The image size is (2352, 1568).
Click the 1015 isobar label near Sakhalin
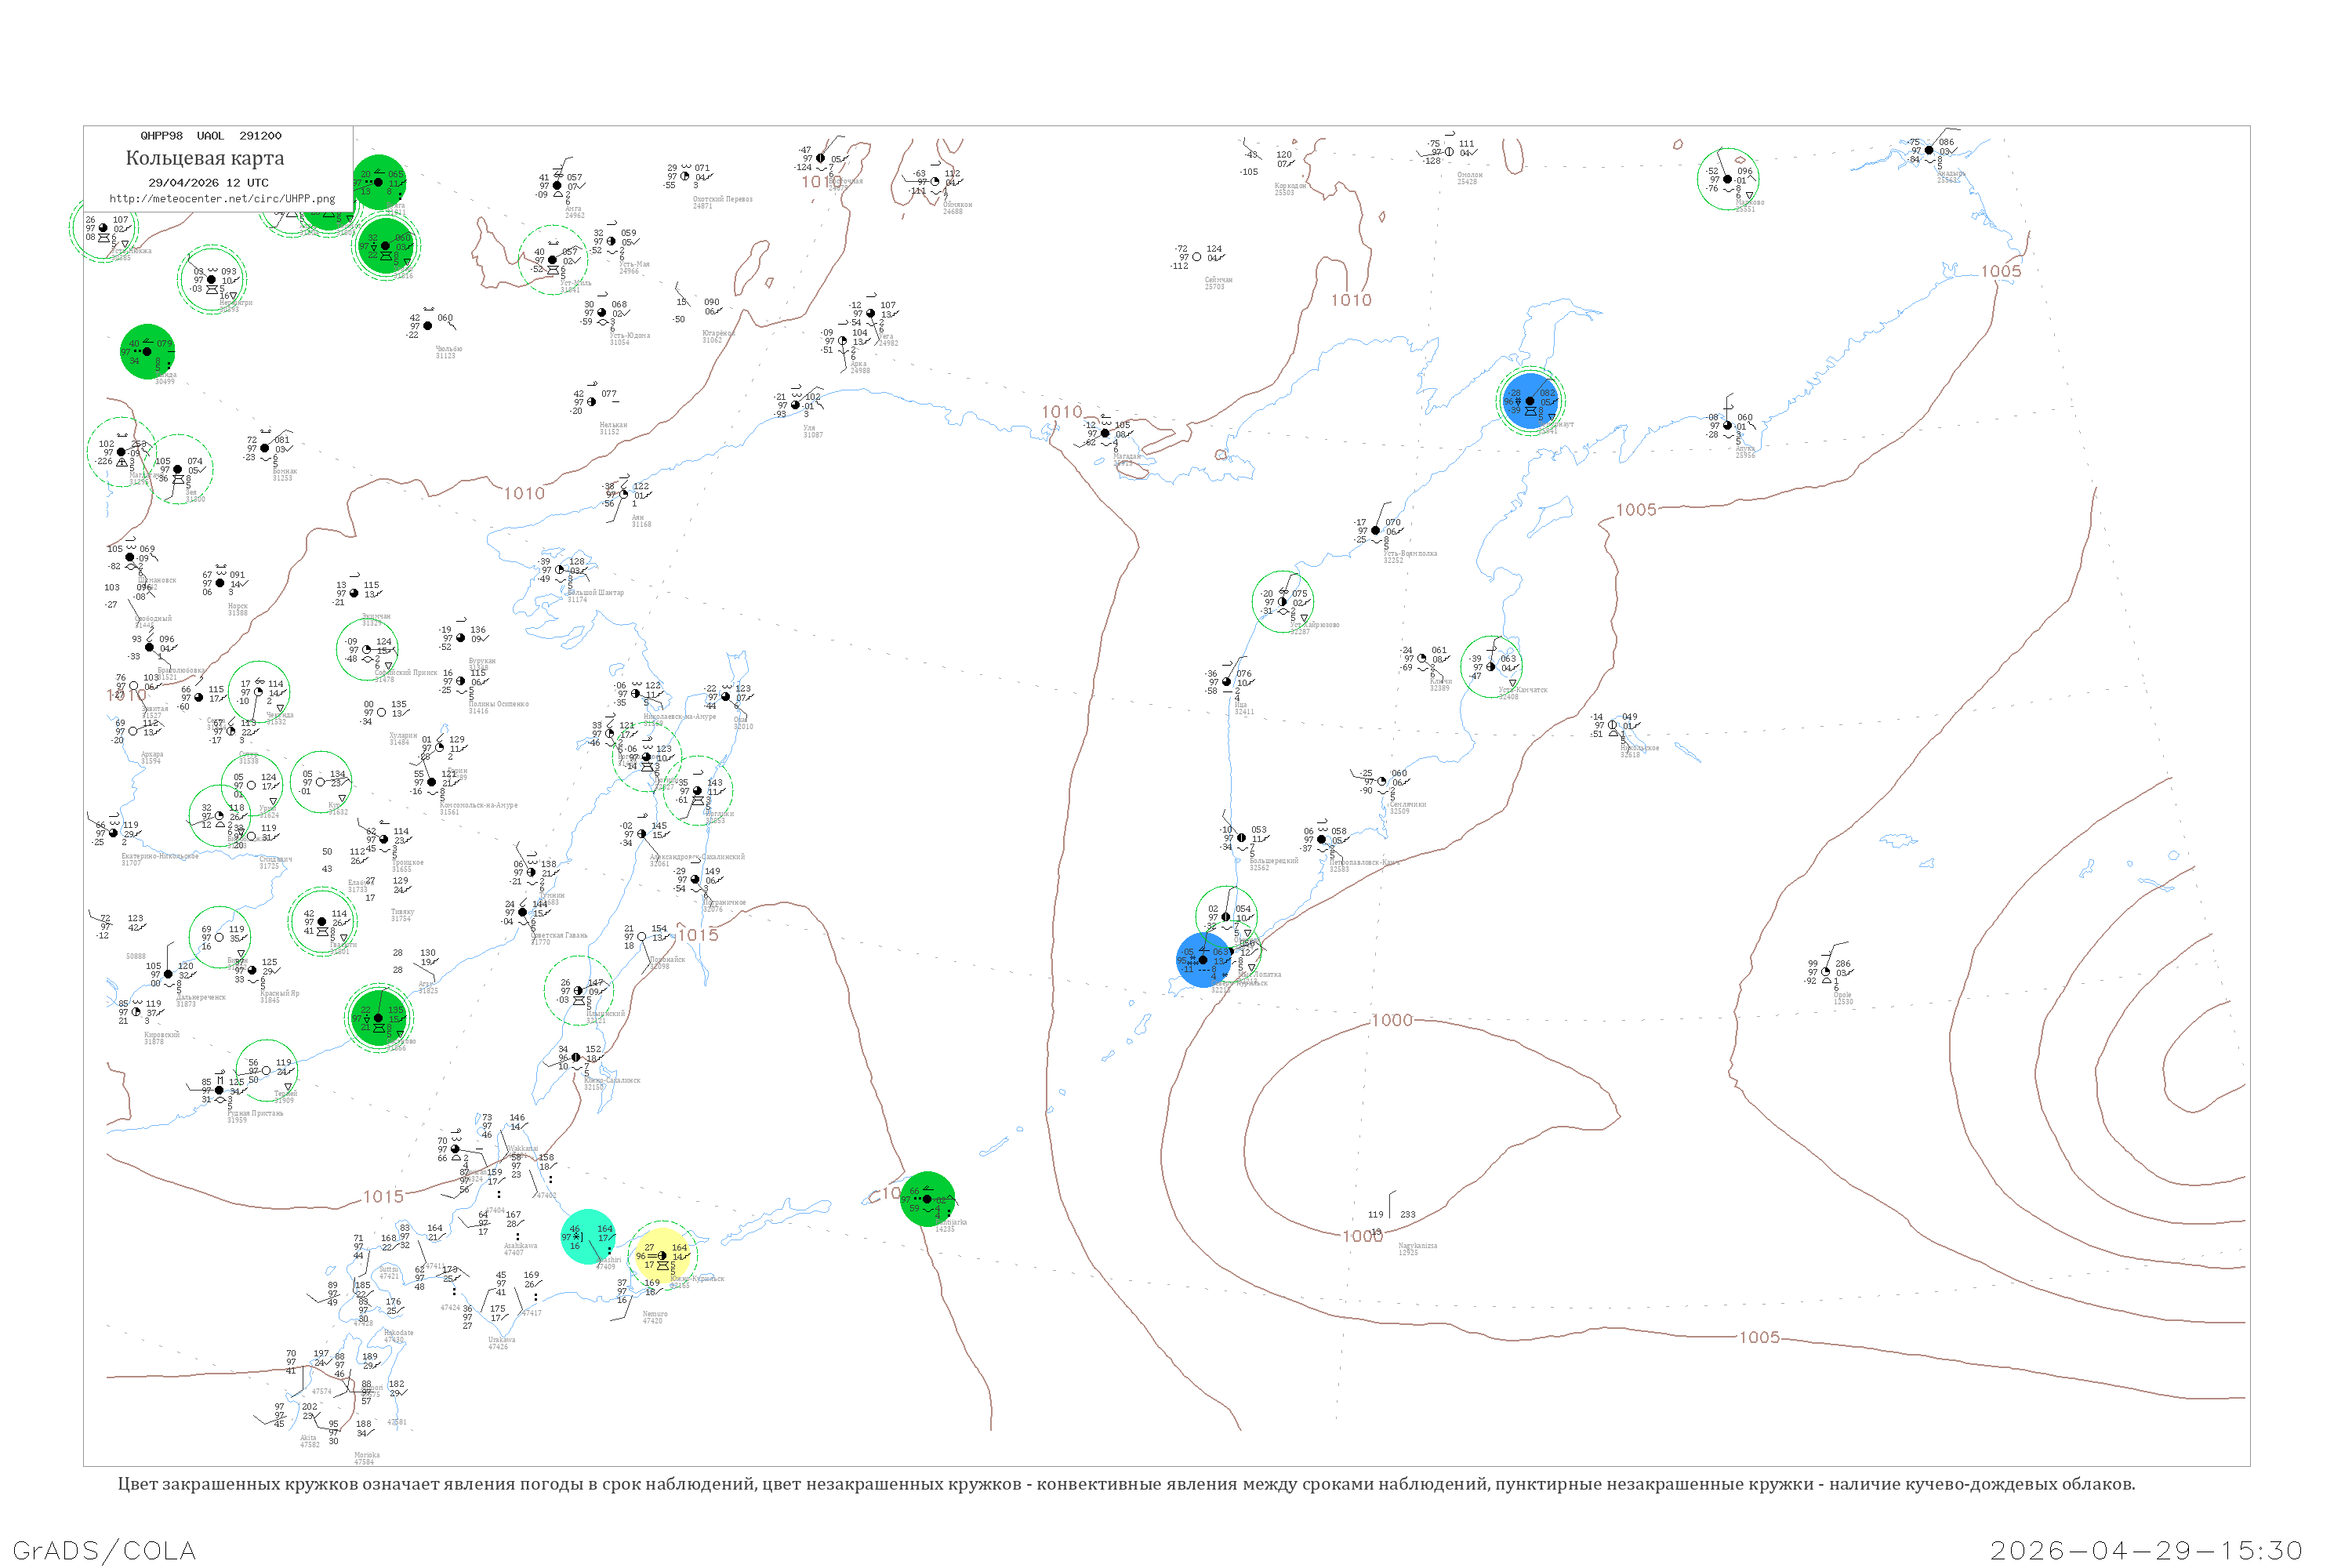pos(698,935)
